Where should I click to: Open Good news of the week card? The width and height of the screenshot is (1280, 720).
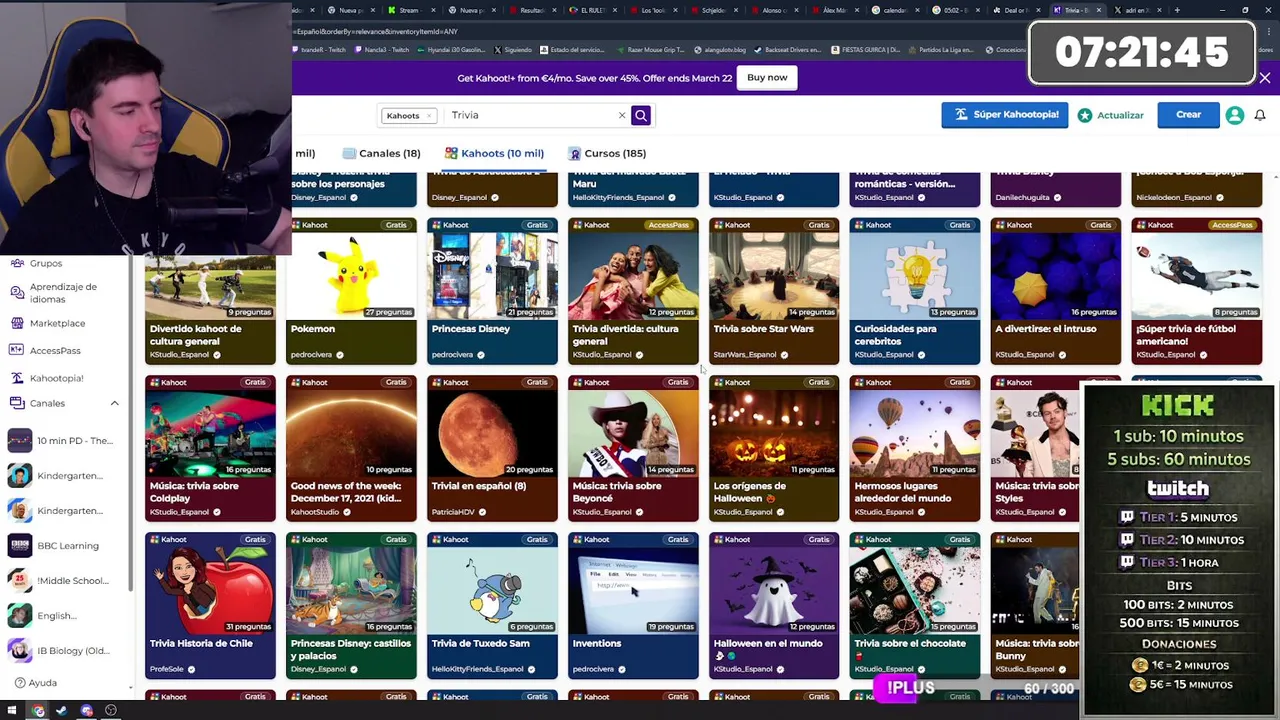(x=351, y=448)
